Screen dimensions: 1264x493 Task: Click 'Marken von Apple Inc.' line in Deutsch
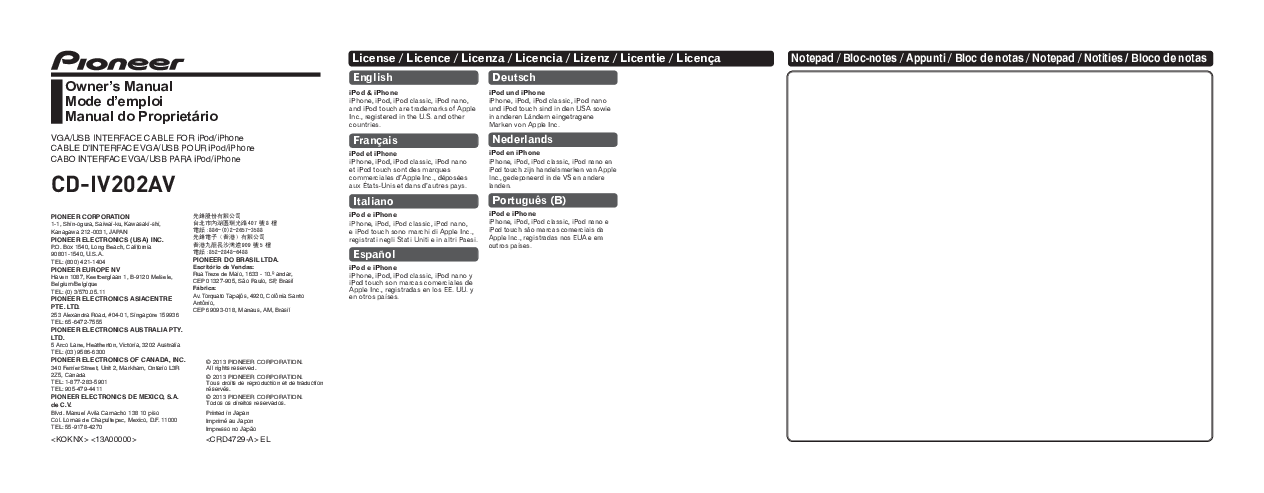tap(523, 123)
